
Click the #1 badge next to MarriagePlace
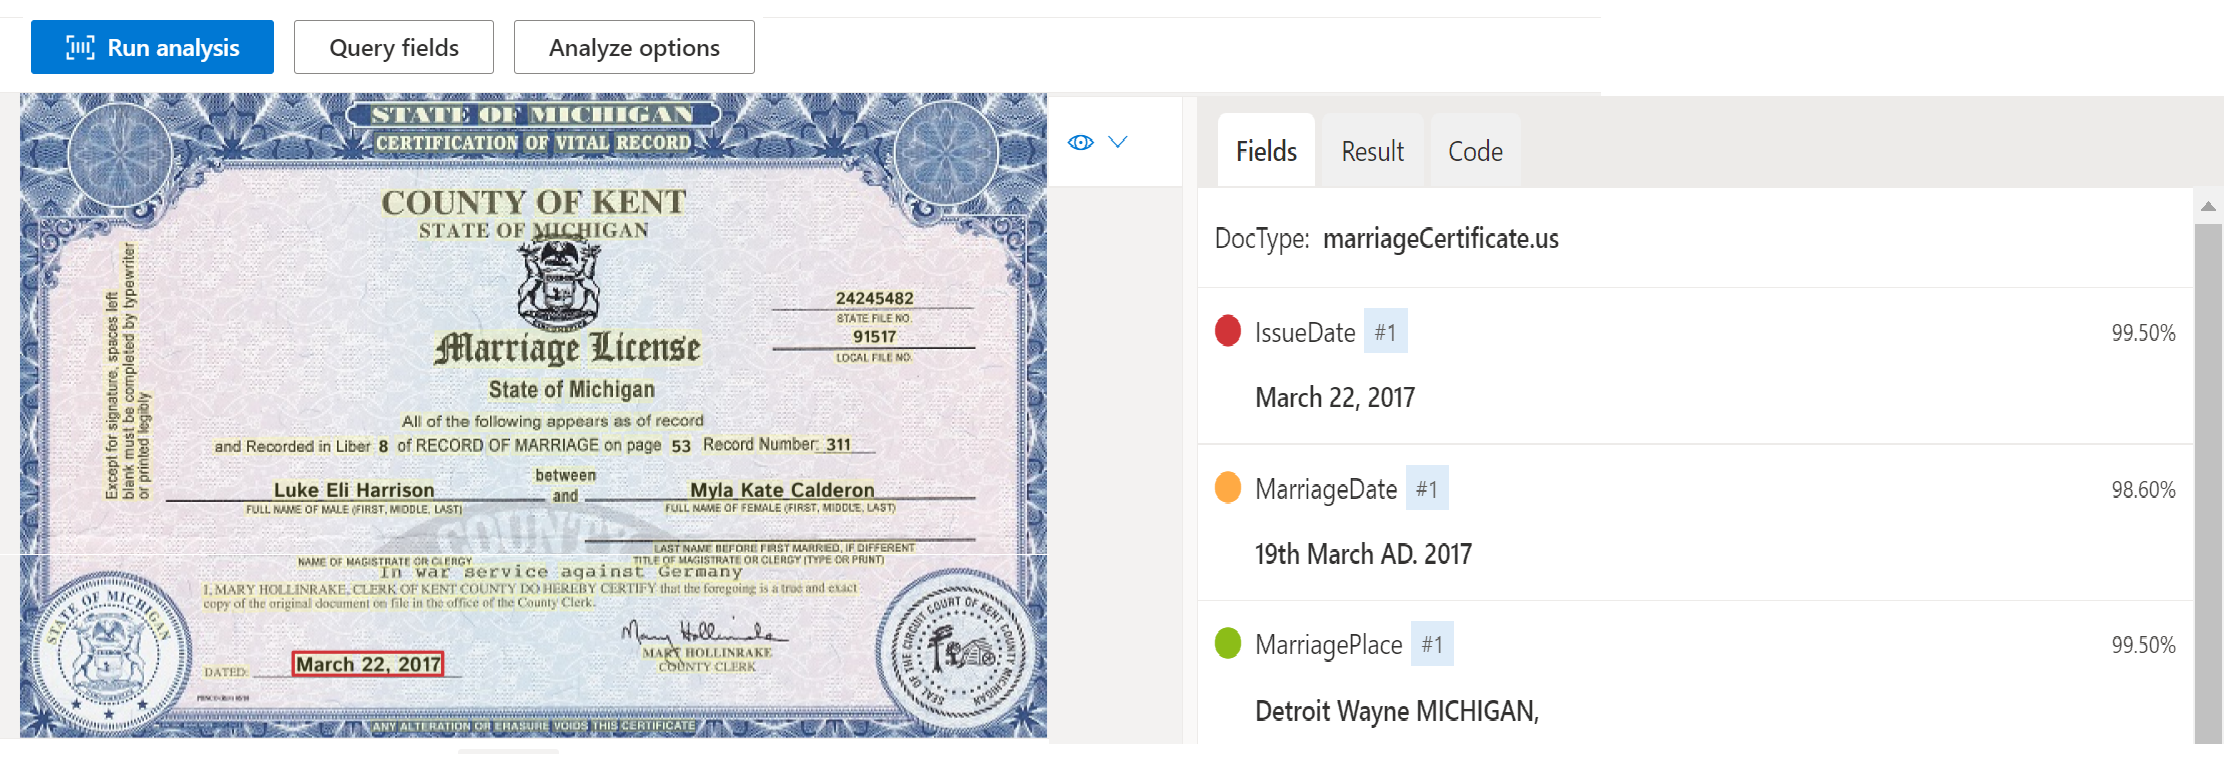(1433, 644)
